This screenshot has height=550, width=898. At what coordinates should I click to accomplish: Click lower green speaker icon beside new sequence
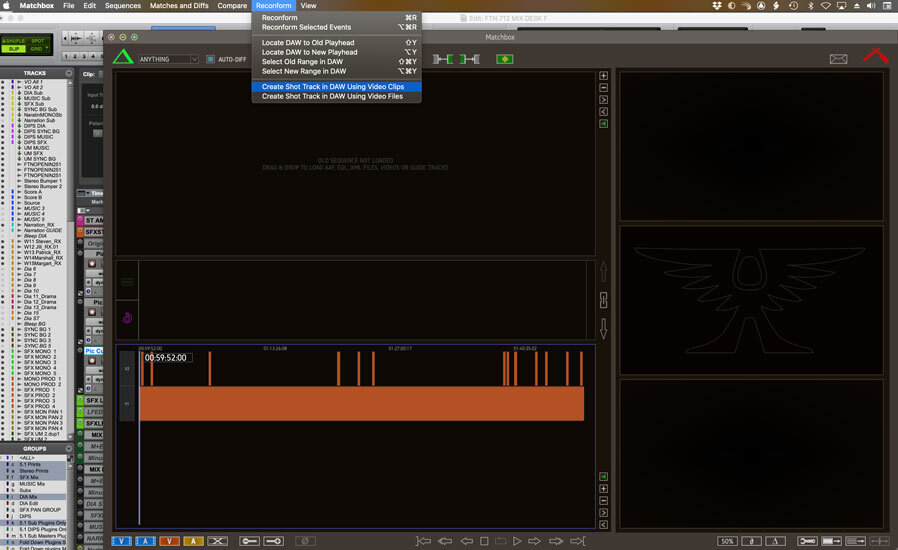pos(604,477)
